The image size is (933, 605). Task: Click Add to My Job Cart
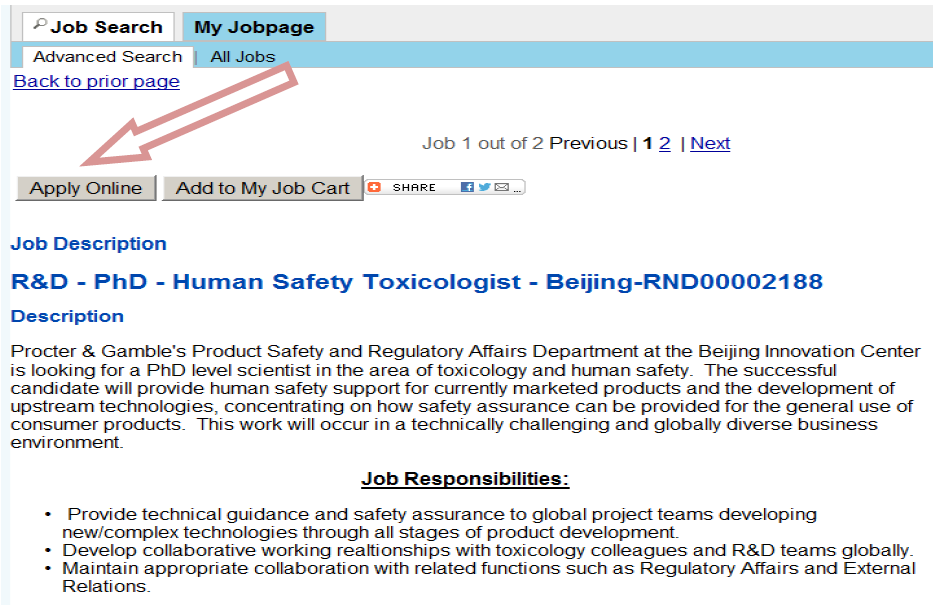point(262,188)
